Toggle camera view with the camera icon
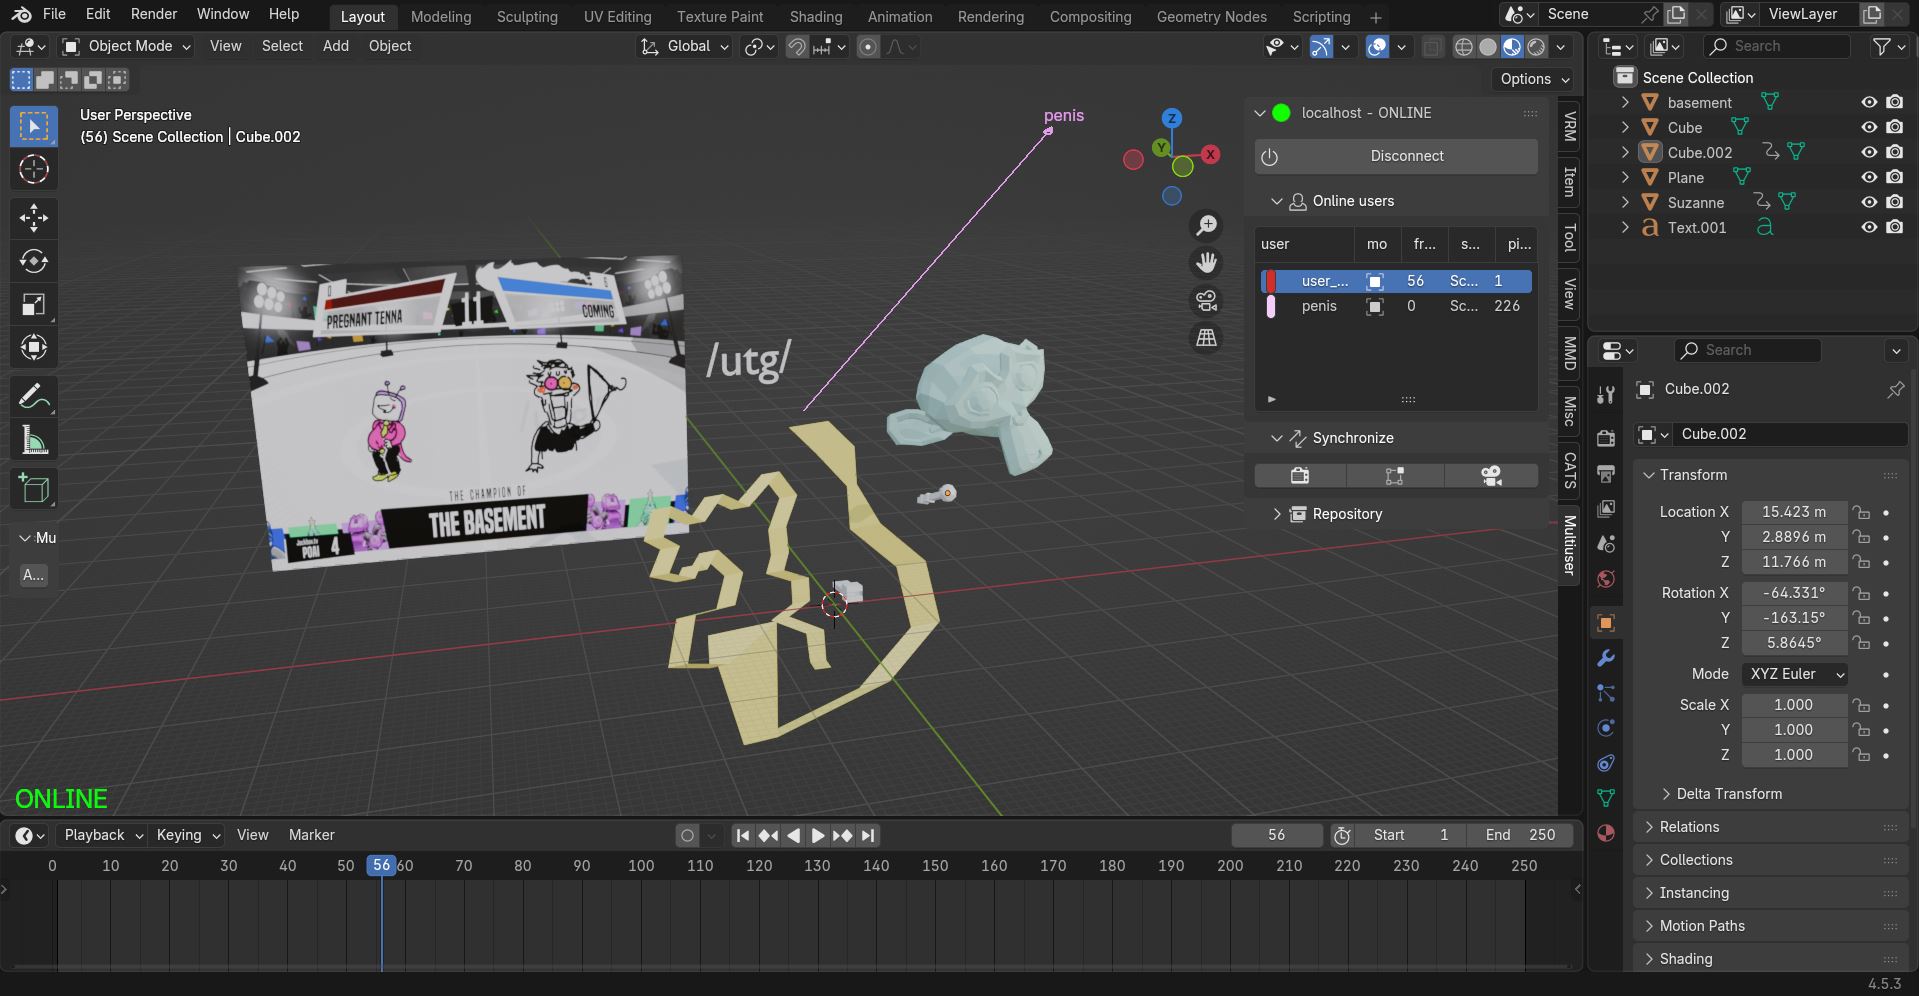 click(1207, 301)
